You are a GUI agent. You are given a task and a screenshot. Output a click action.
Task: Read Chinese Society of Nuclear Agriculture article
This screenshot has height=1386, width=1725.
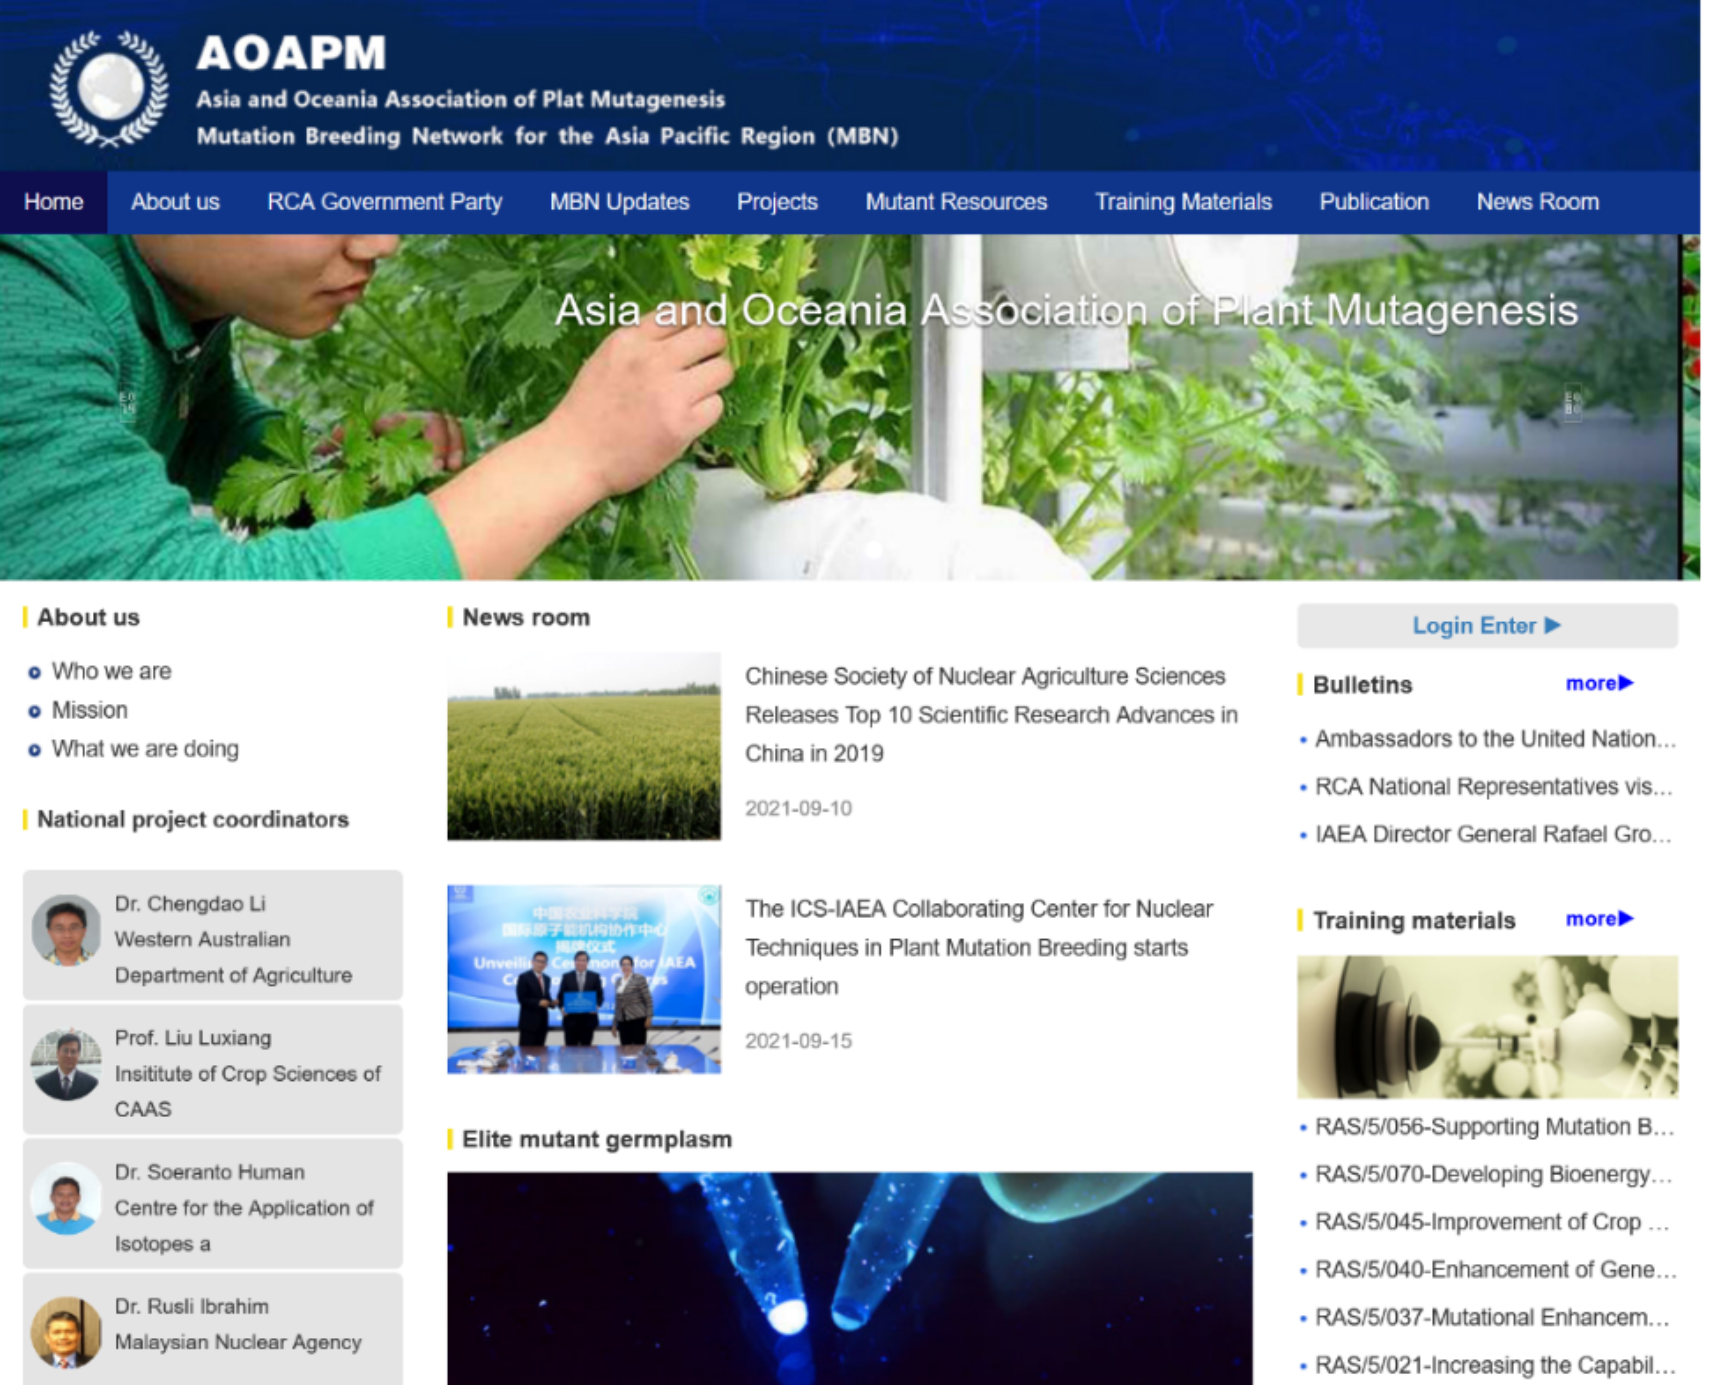coord(990,715)
